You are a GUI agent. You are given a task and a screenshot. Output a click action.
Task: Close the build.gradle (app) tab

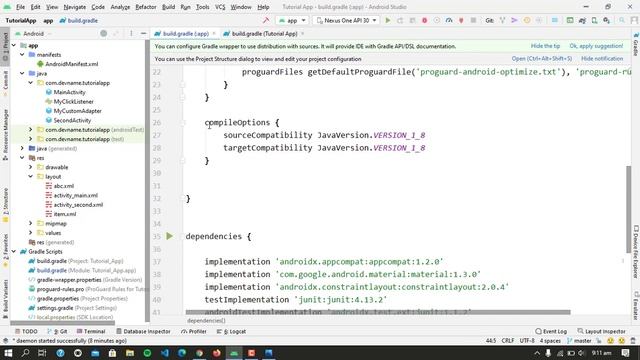214,33
